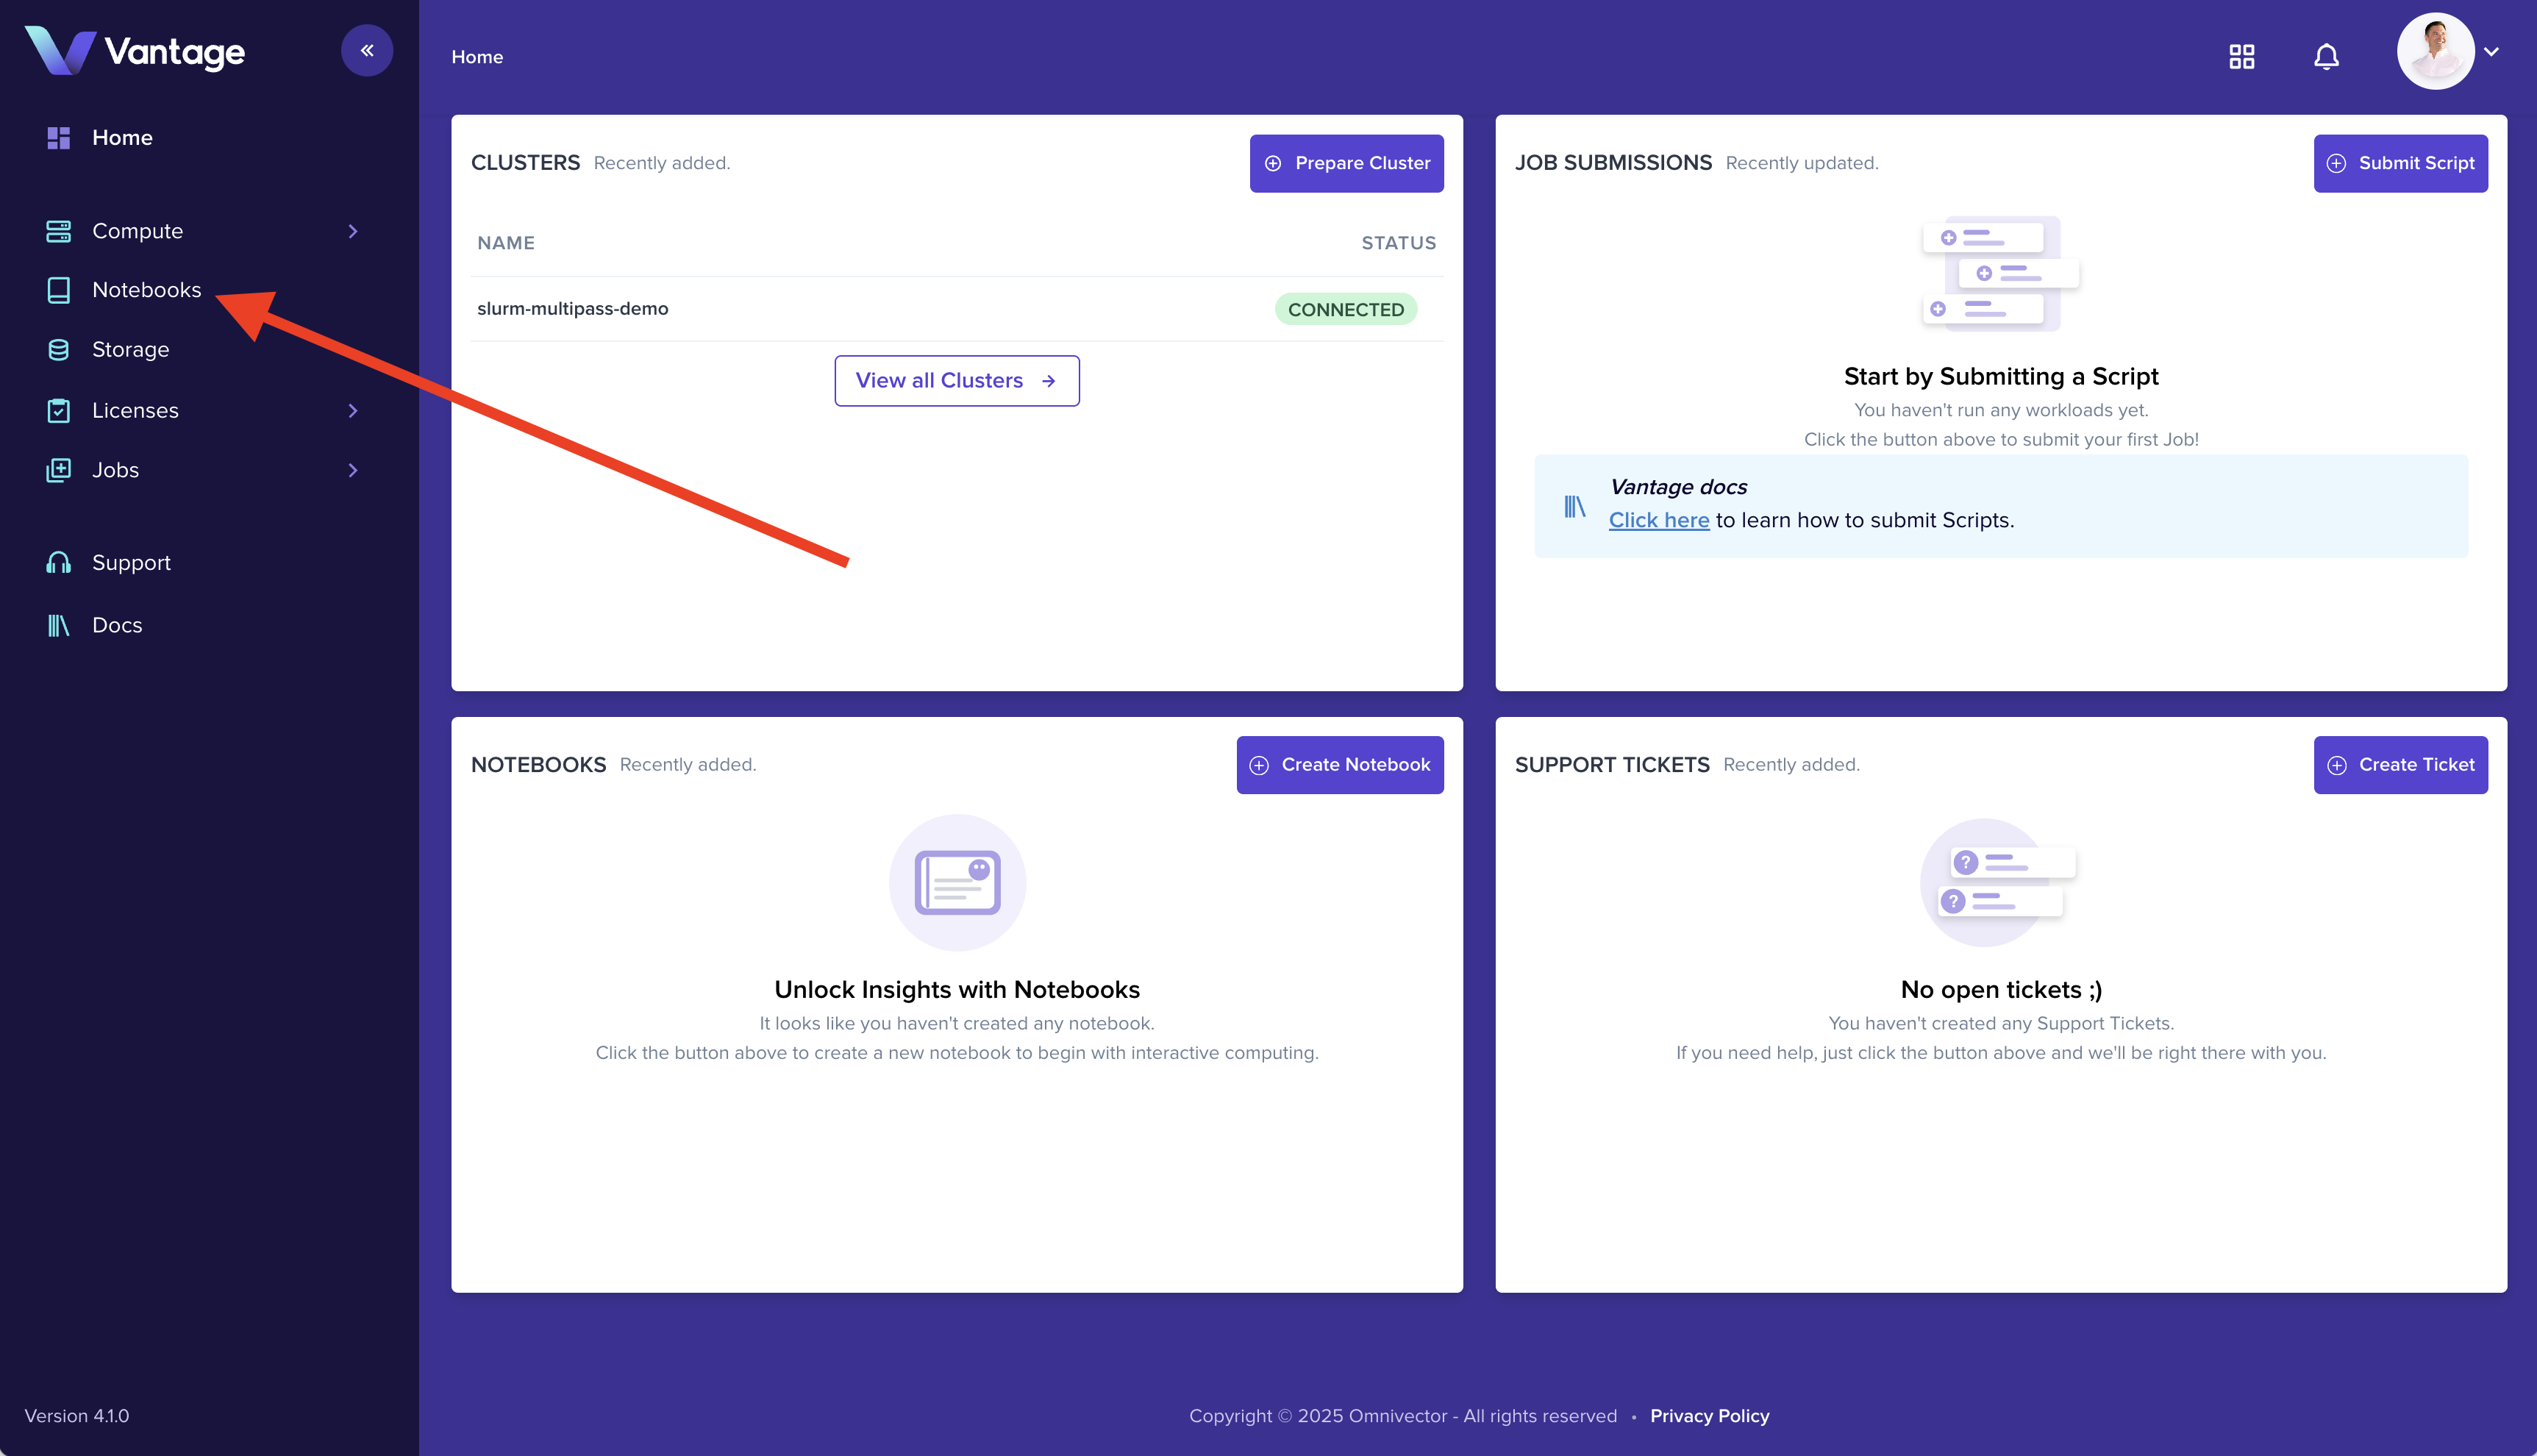Click View all Clusters button

click(x=956, y=381)
